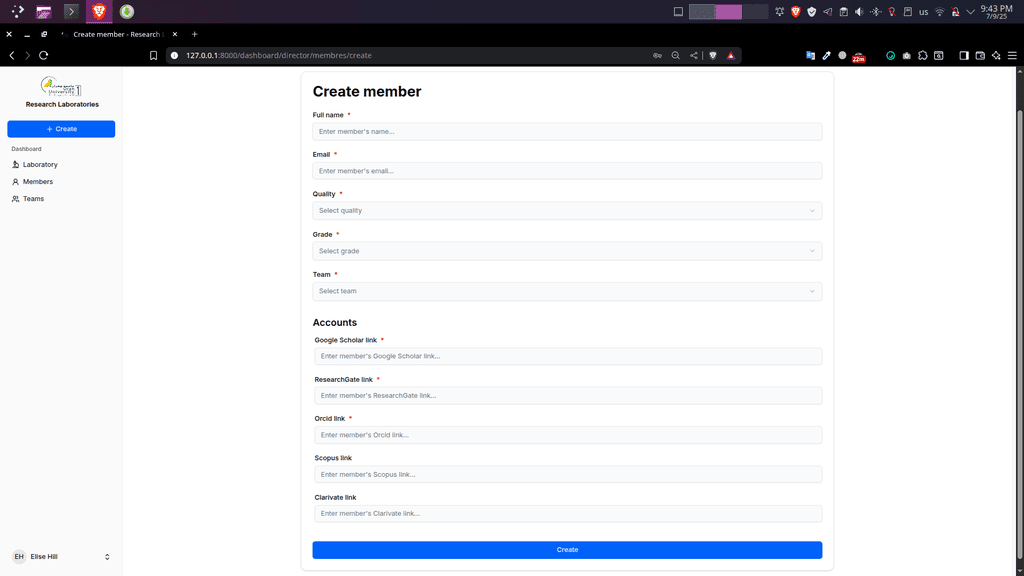
Task: Click the green circular Grammarly-style extension icon
Action: tap(890, 56)
